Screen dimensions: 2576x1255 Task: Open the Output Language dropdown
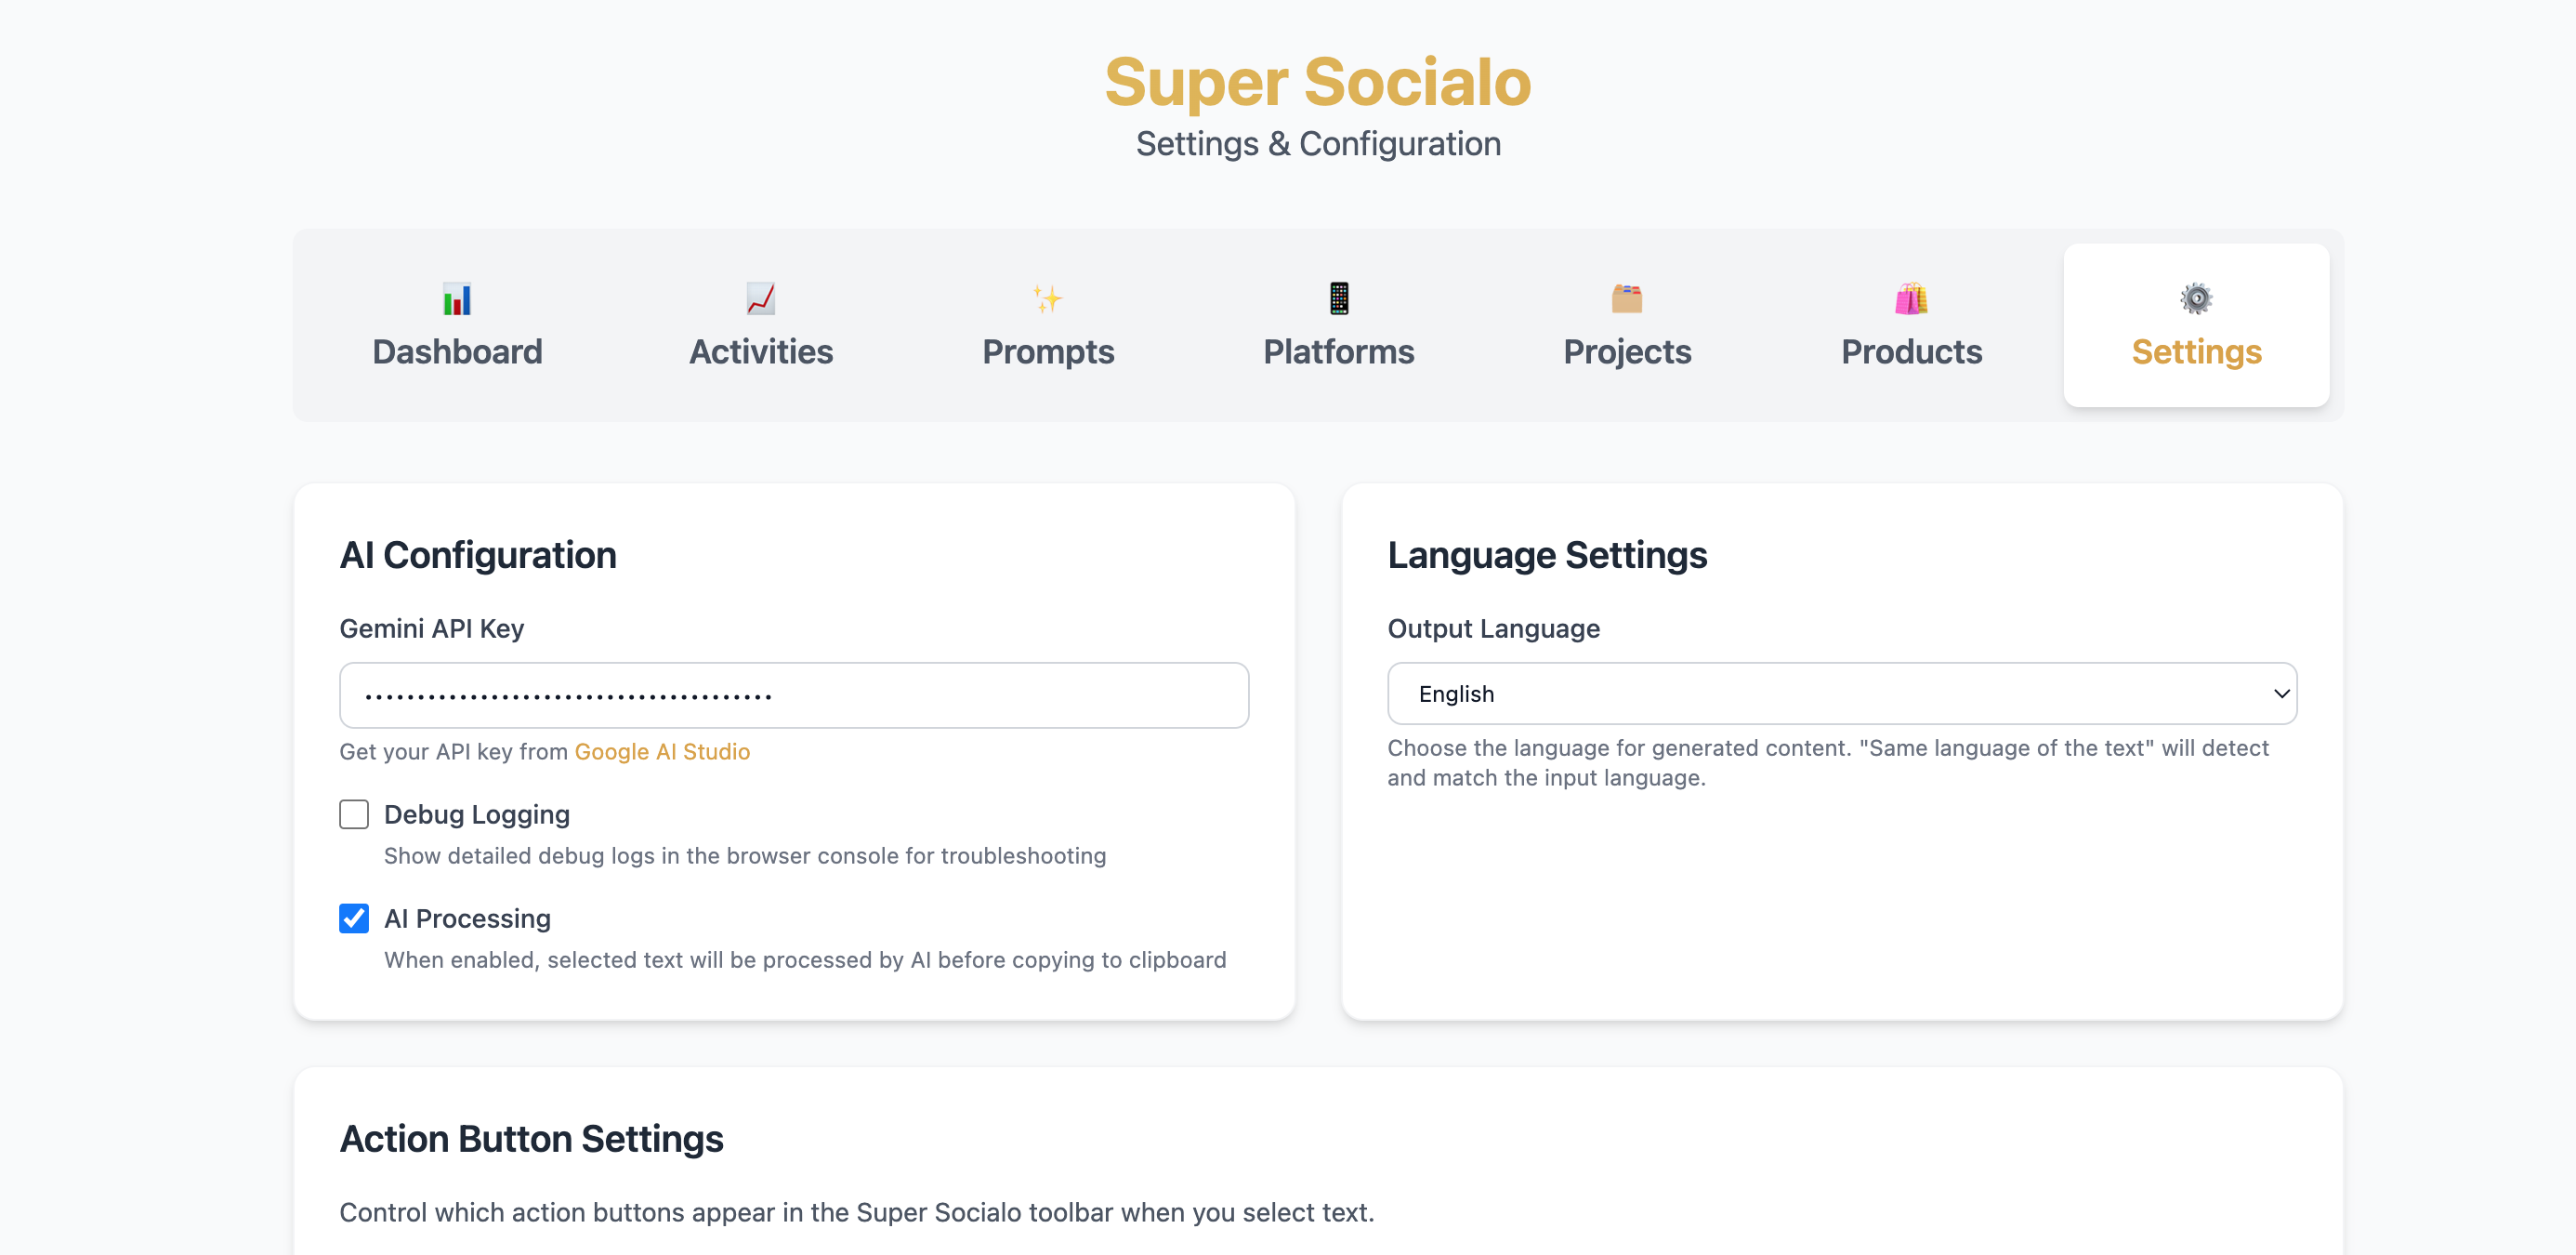click(1842, 694)
